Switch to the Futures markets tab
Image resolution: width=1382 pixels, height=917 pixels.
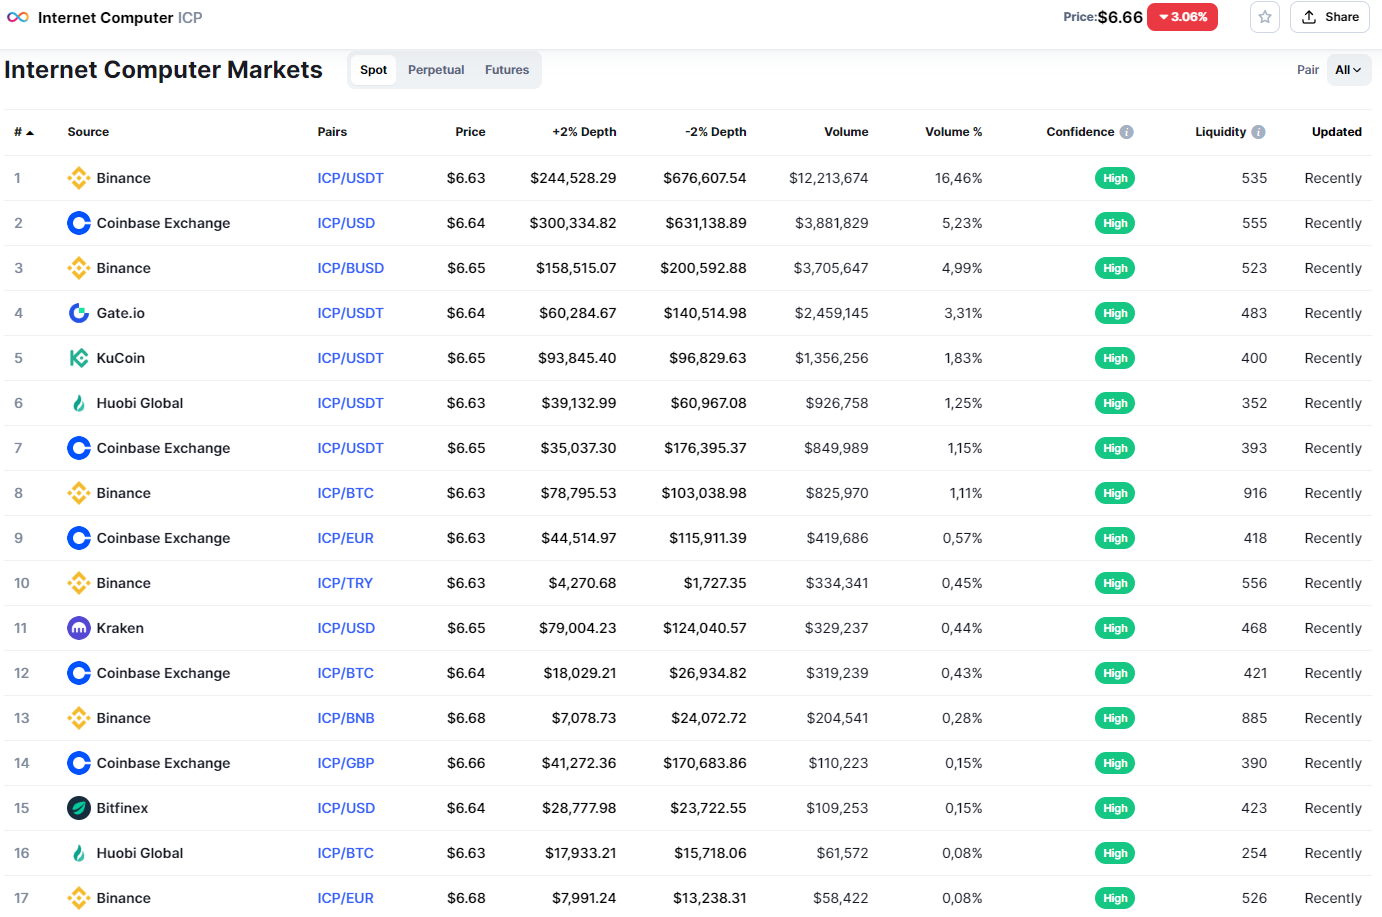pyautogui.click(x=507, y=70)
